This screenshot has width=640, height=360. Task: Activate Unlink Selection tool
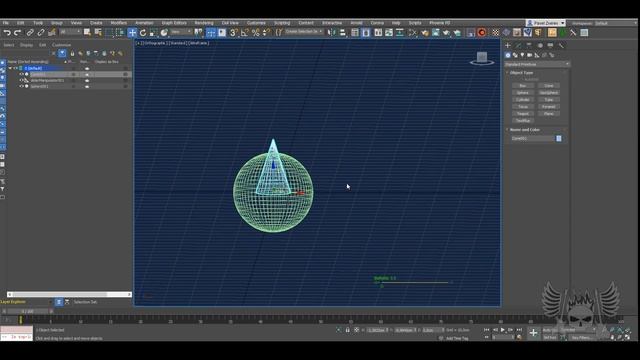click(41, 33)
